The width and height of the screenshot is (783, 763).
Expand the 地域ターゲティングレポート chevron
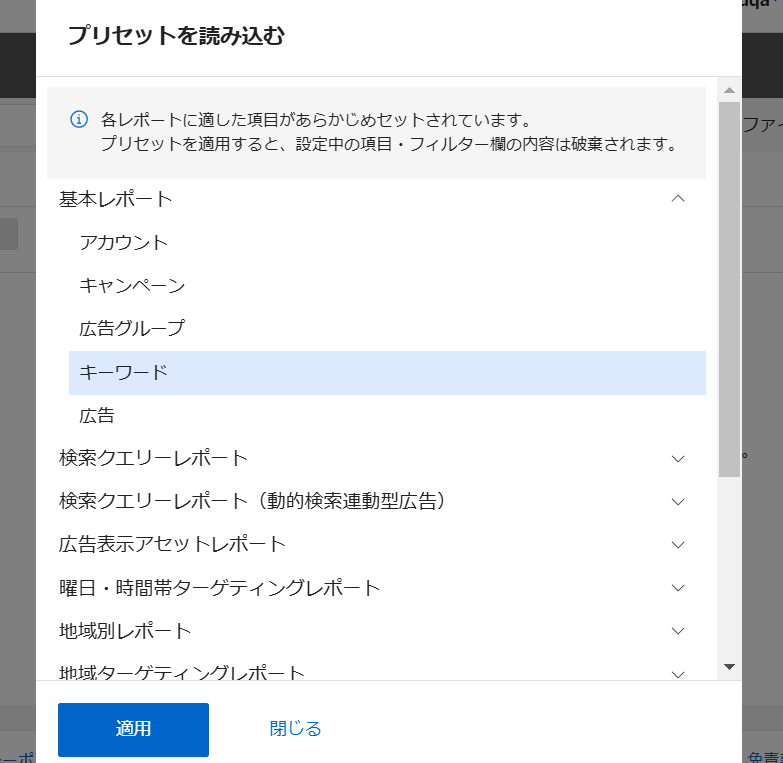click(678, 674)
